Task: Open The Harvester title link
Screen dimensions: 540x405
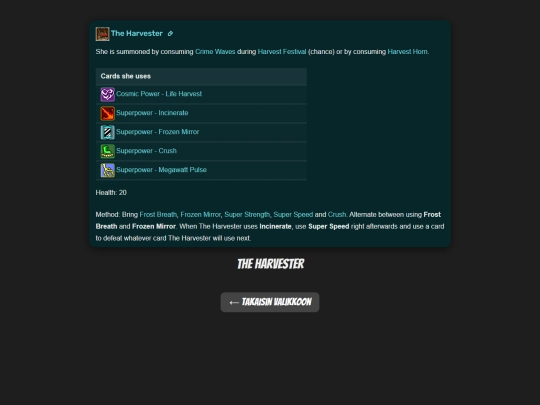Action: 137,33
